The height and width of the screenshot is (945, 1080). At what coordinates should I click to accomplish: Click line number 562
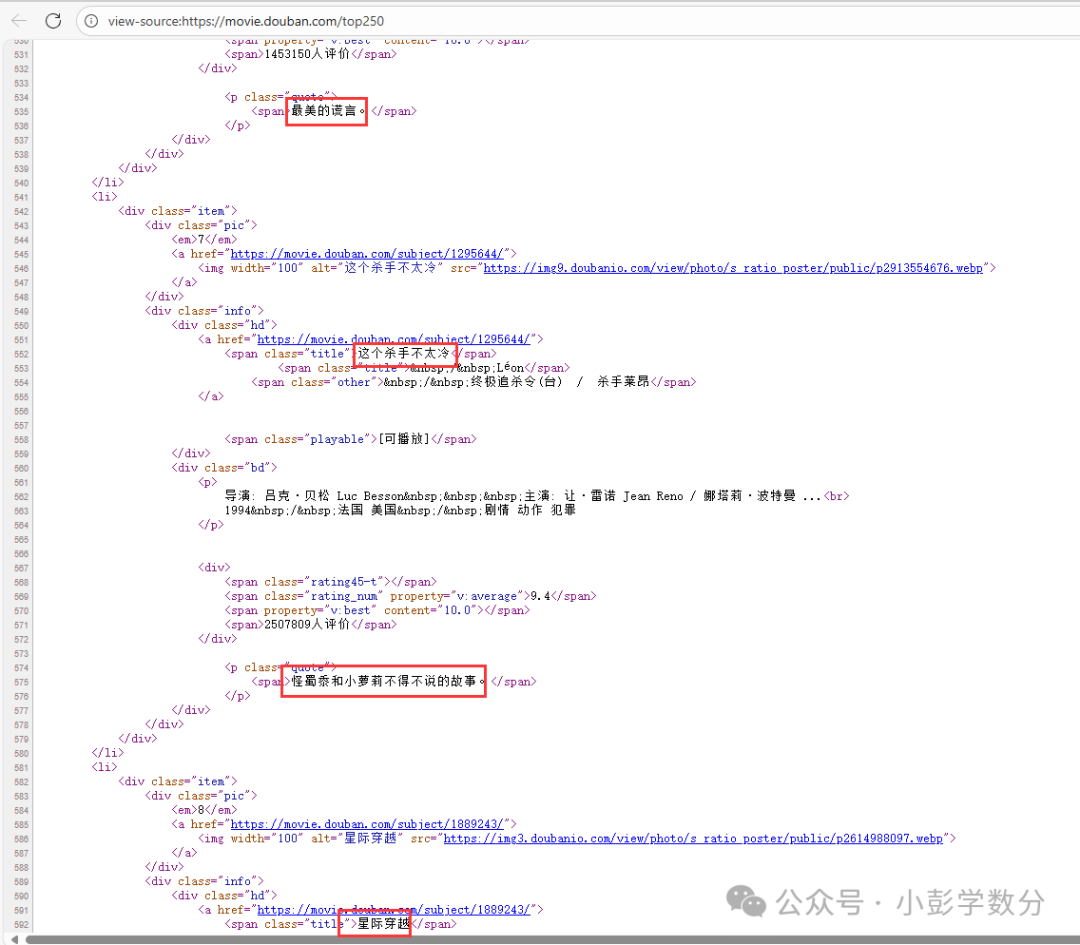coord(21,497)
